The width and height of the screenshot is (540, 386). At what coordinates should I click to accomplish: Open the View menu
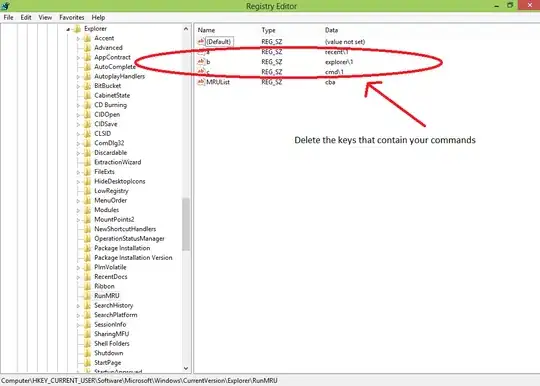click(x=45, y=17)
